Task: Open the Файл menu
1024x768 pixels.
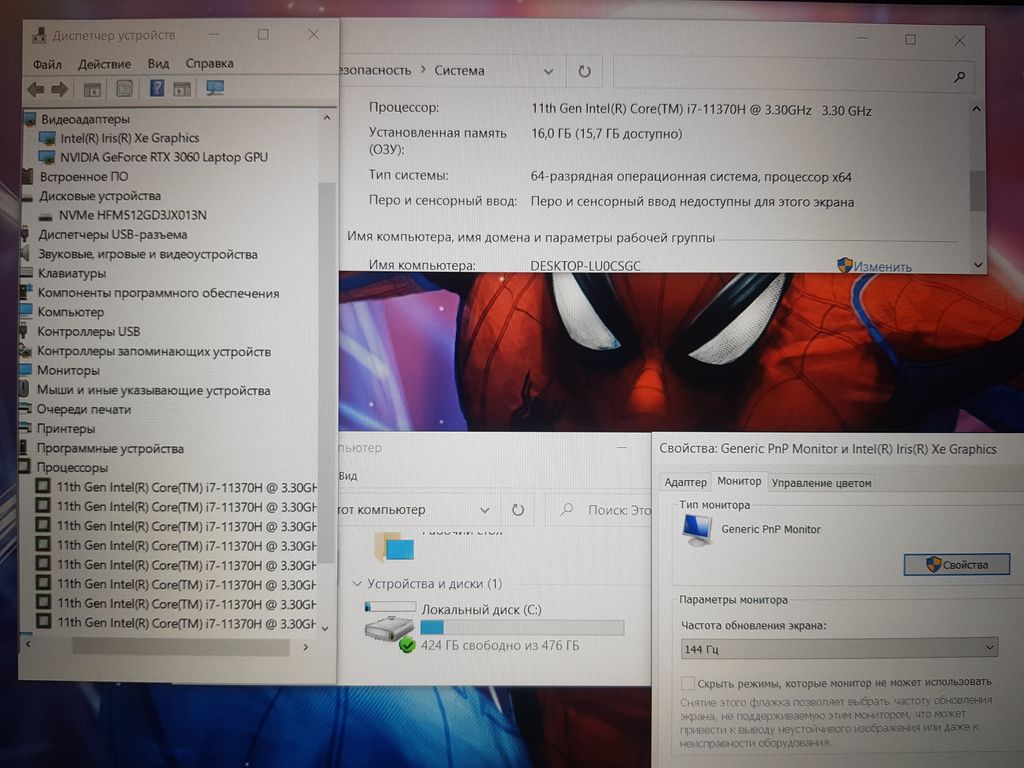Action: click(x=47, y=65)
